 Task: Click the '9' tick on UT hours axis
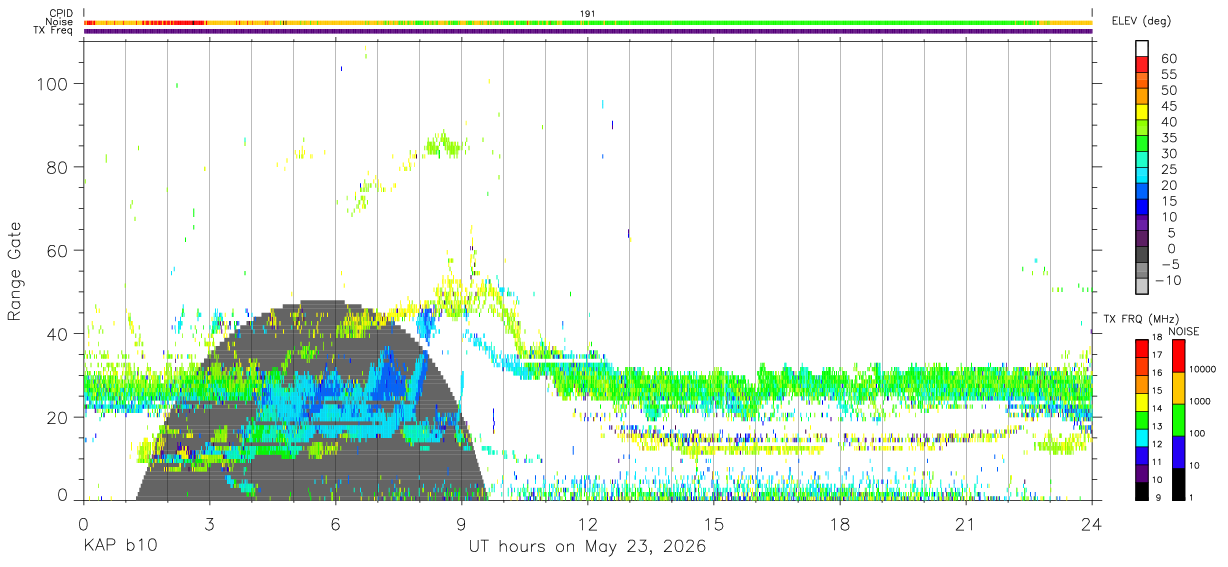[461, 523]
